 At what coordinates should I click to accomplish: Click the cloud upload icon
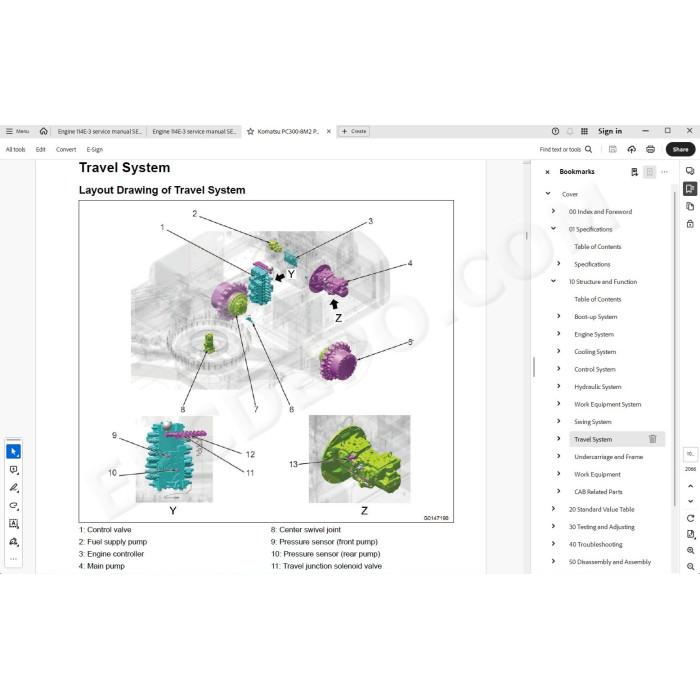point(632,150)
